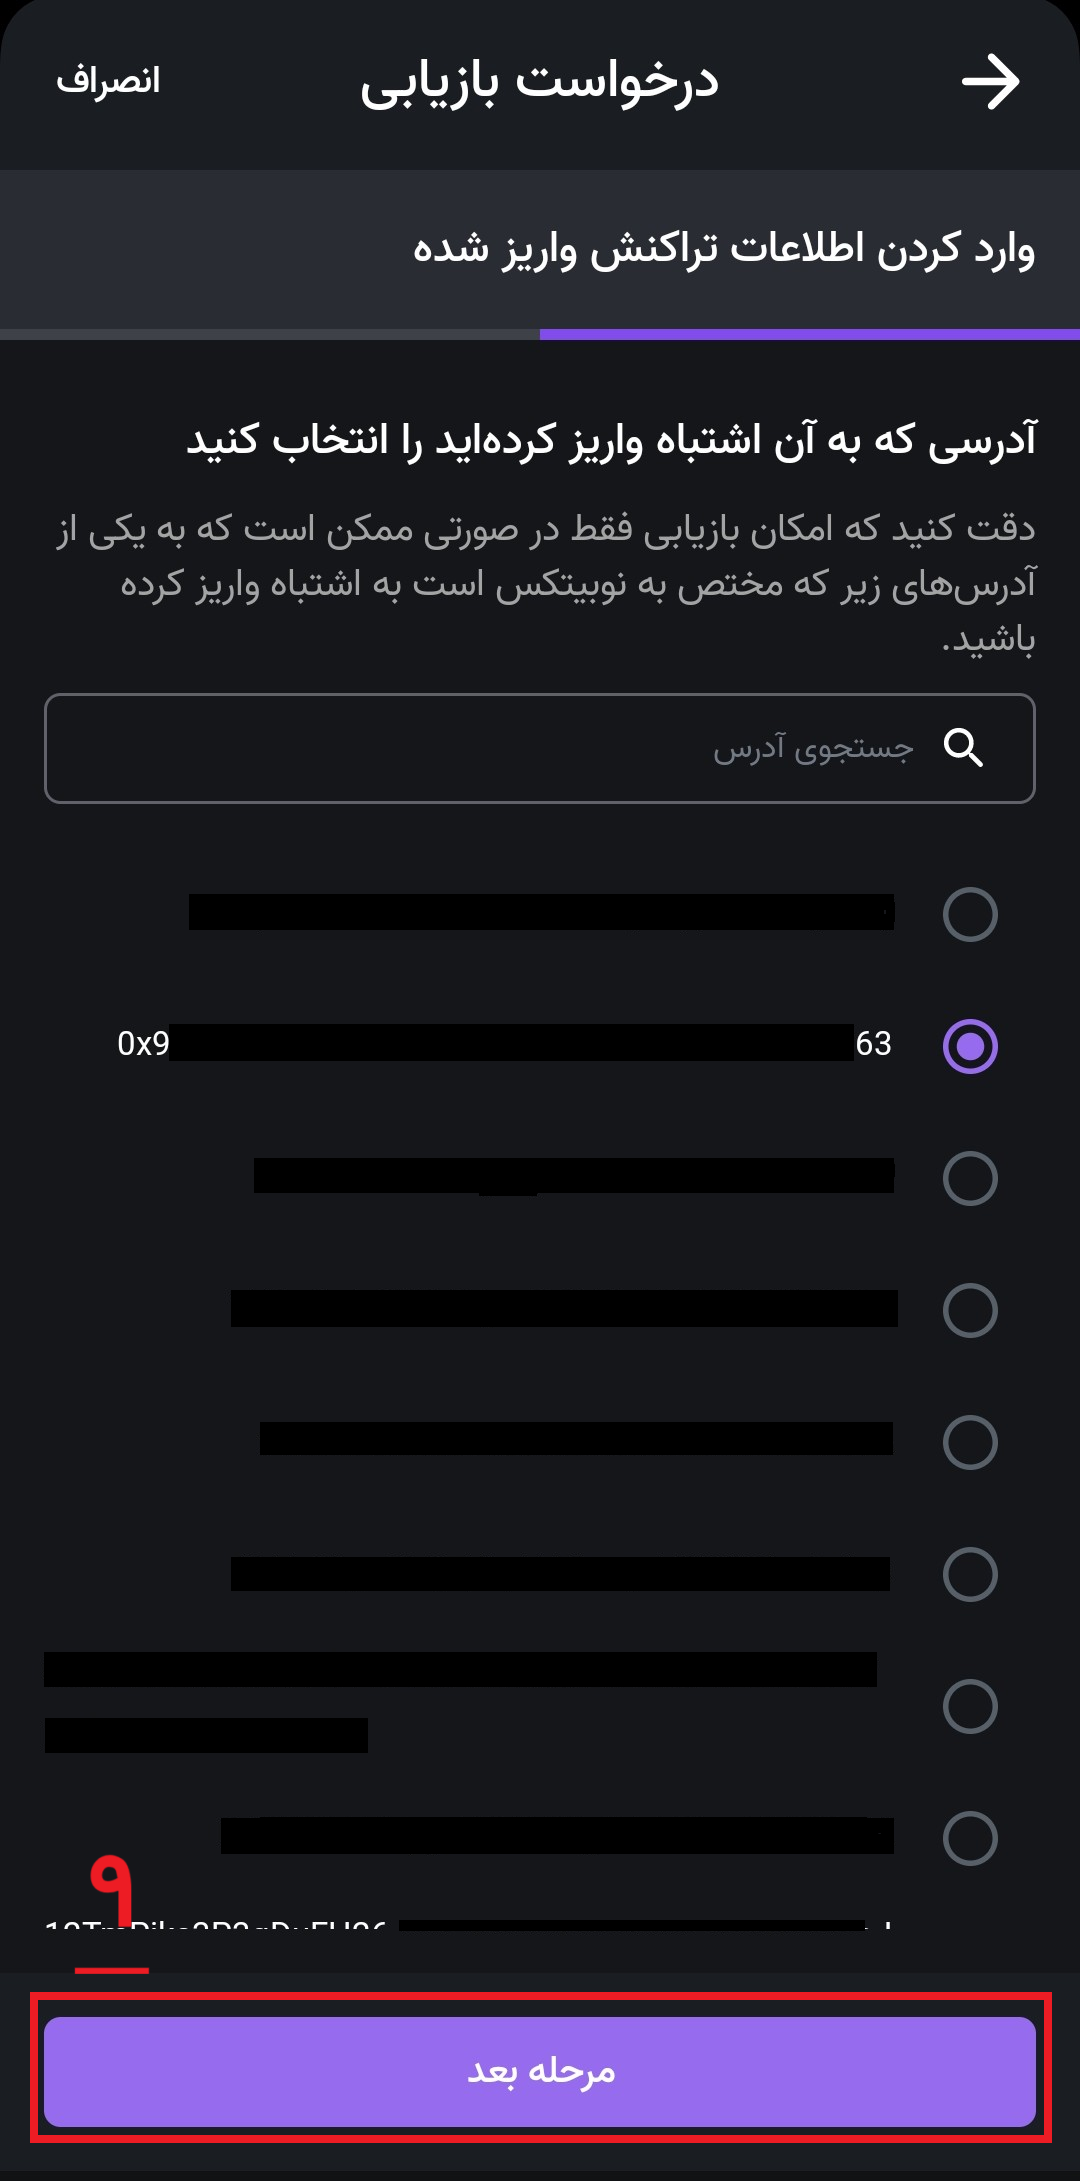The image size is (1080, 2181).
Task: Choose the third address radio button
Action: (970, 1178)
